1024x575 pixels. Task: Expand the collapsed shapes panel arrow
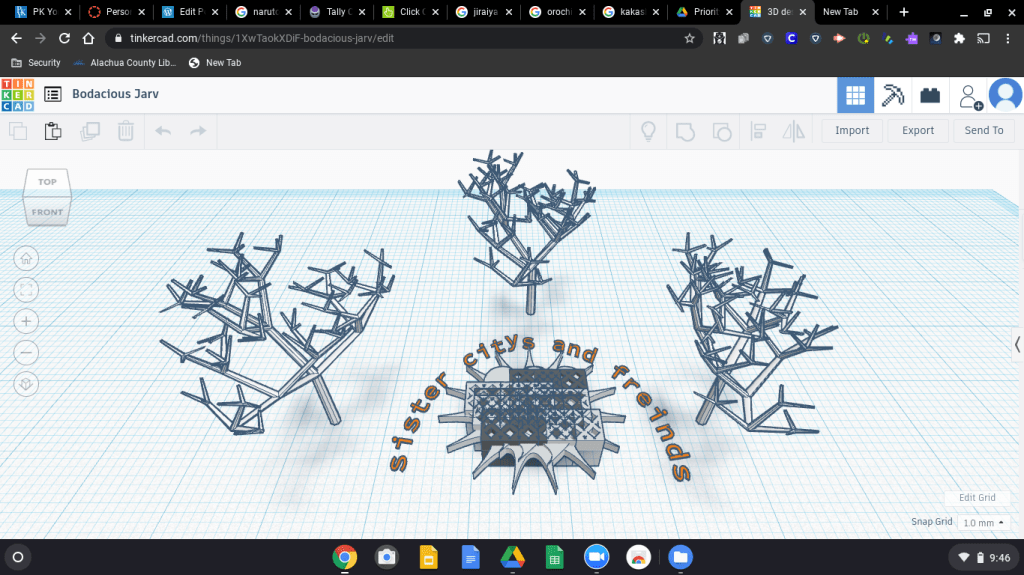pyautogui.click(x=1017, y=344)
